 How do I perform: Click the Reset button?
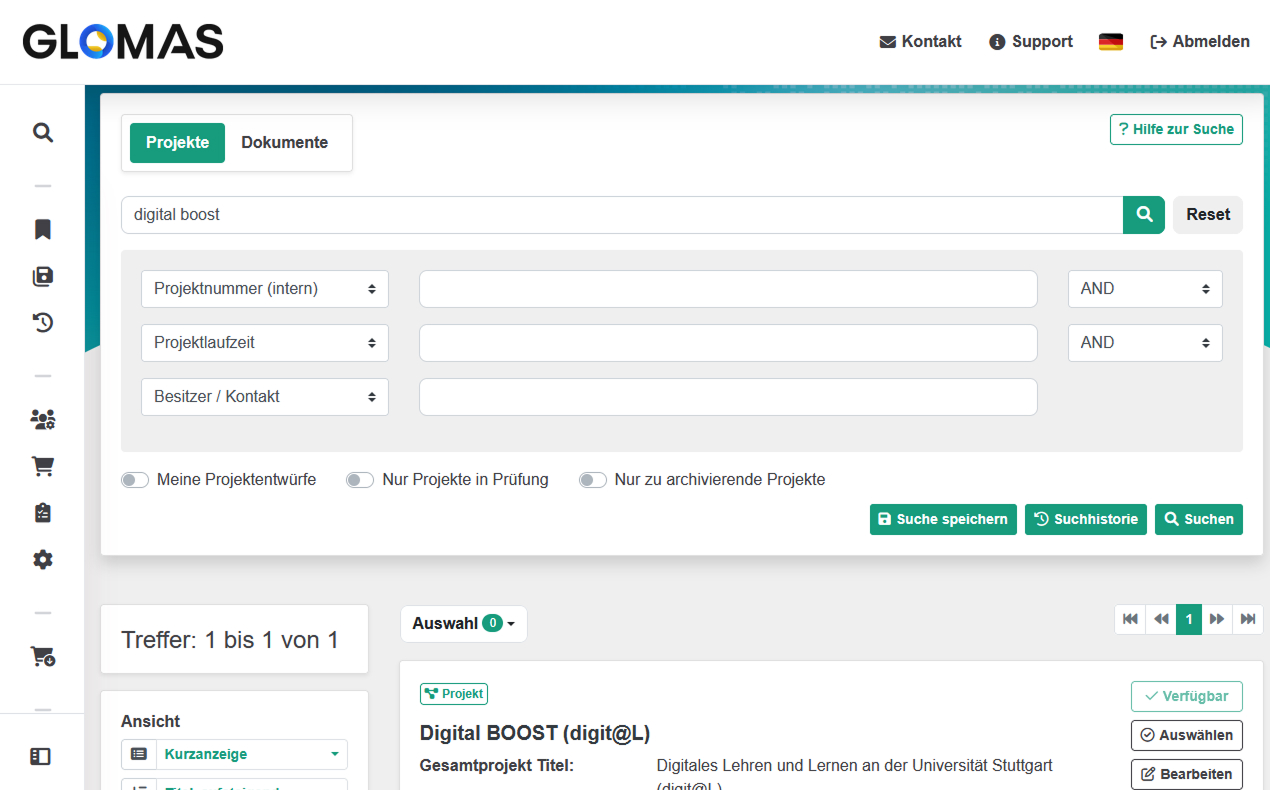[x=1208, y=214]
